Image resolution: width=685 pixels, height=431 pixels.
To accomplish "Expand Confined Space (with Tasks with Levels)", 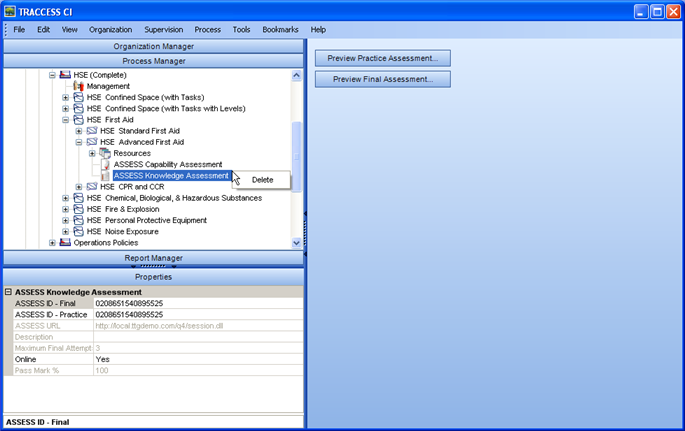I will coord(65,108).
